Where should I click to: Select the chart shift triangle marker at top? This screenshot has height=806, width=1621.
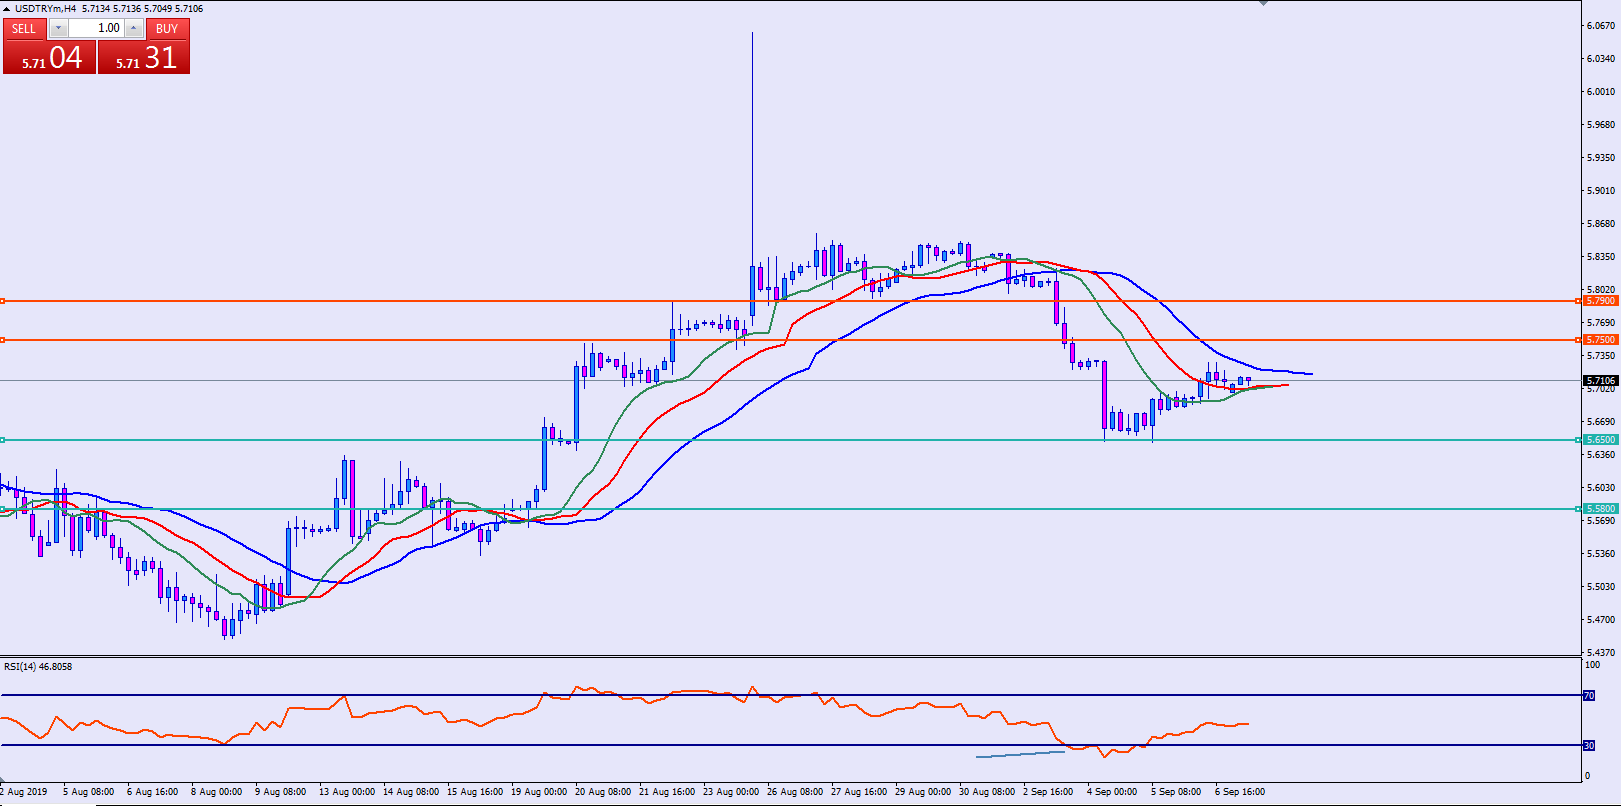tap(1263, 4)
